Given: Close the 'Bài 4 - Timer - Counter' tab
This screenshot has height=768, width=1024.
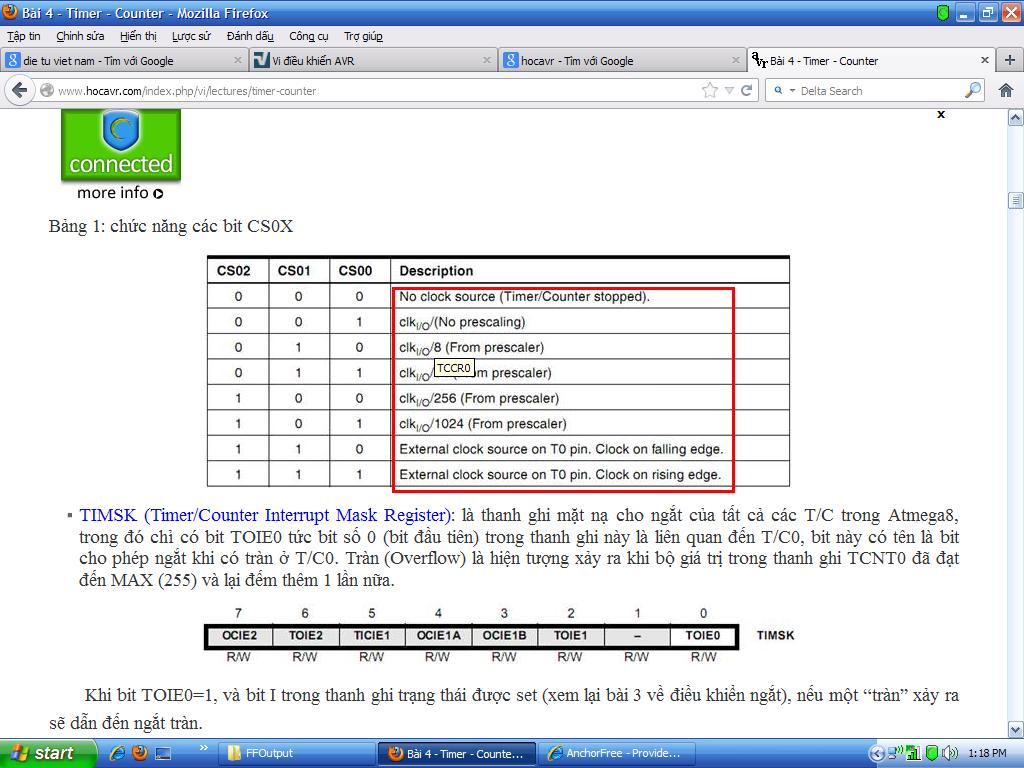Looking at the screenshot, I should pos(985,60).
